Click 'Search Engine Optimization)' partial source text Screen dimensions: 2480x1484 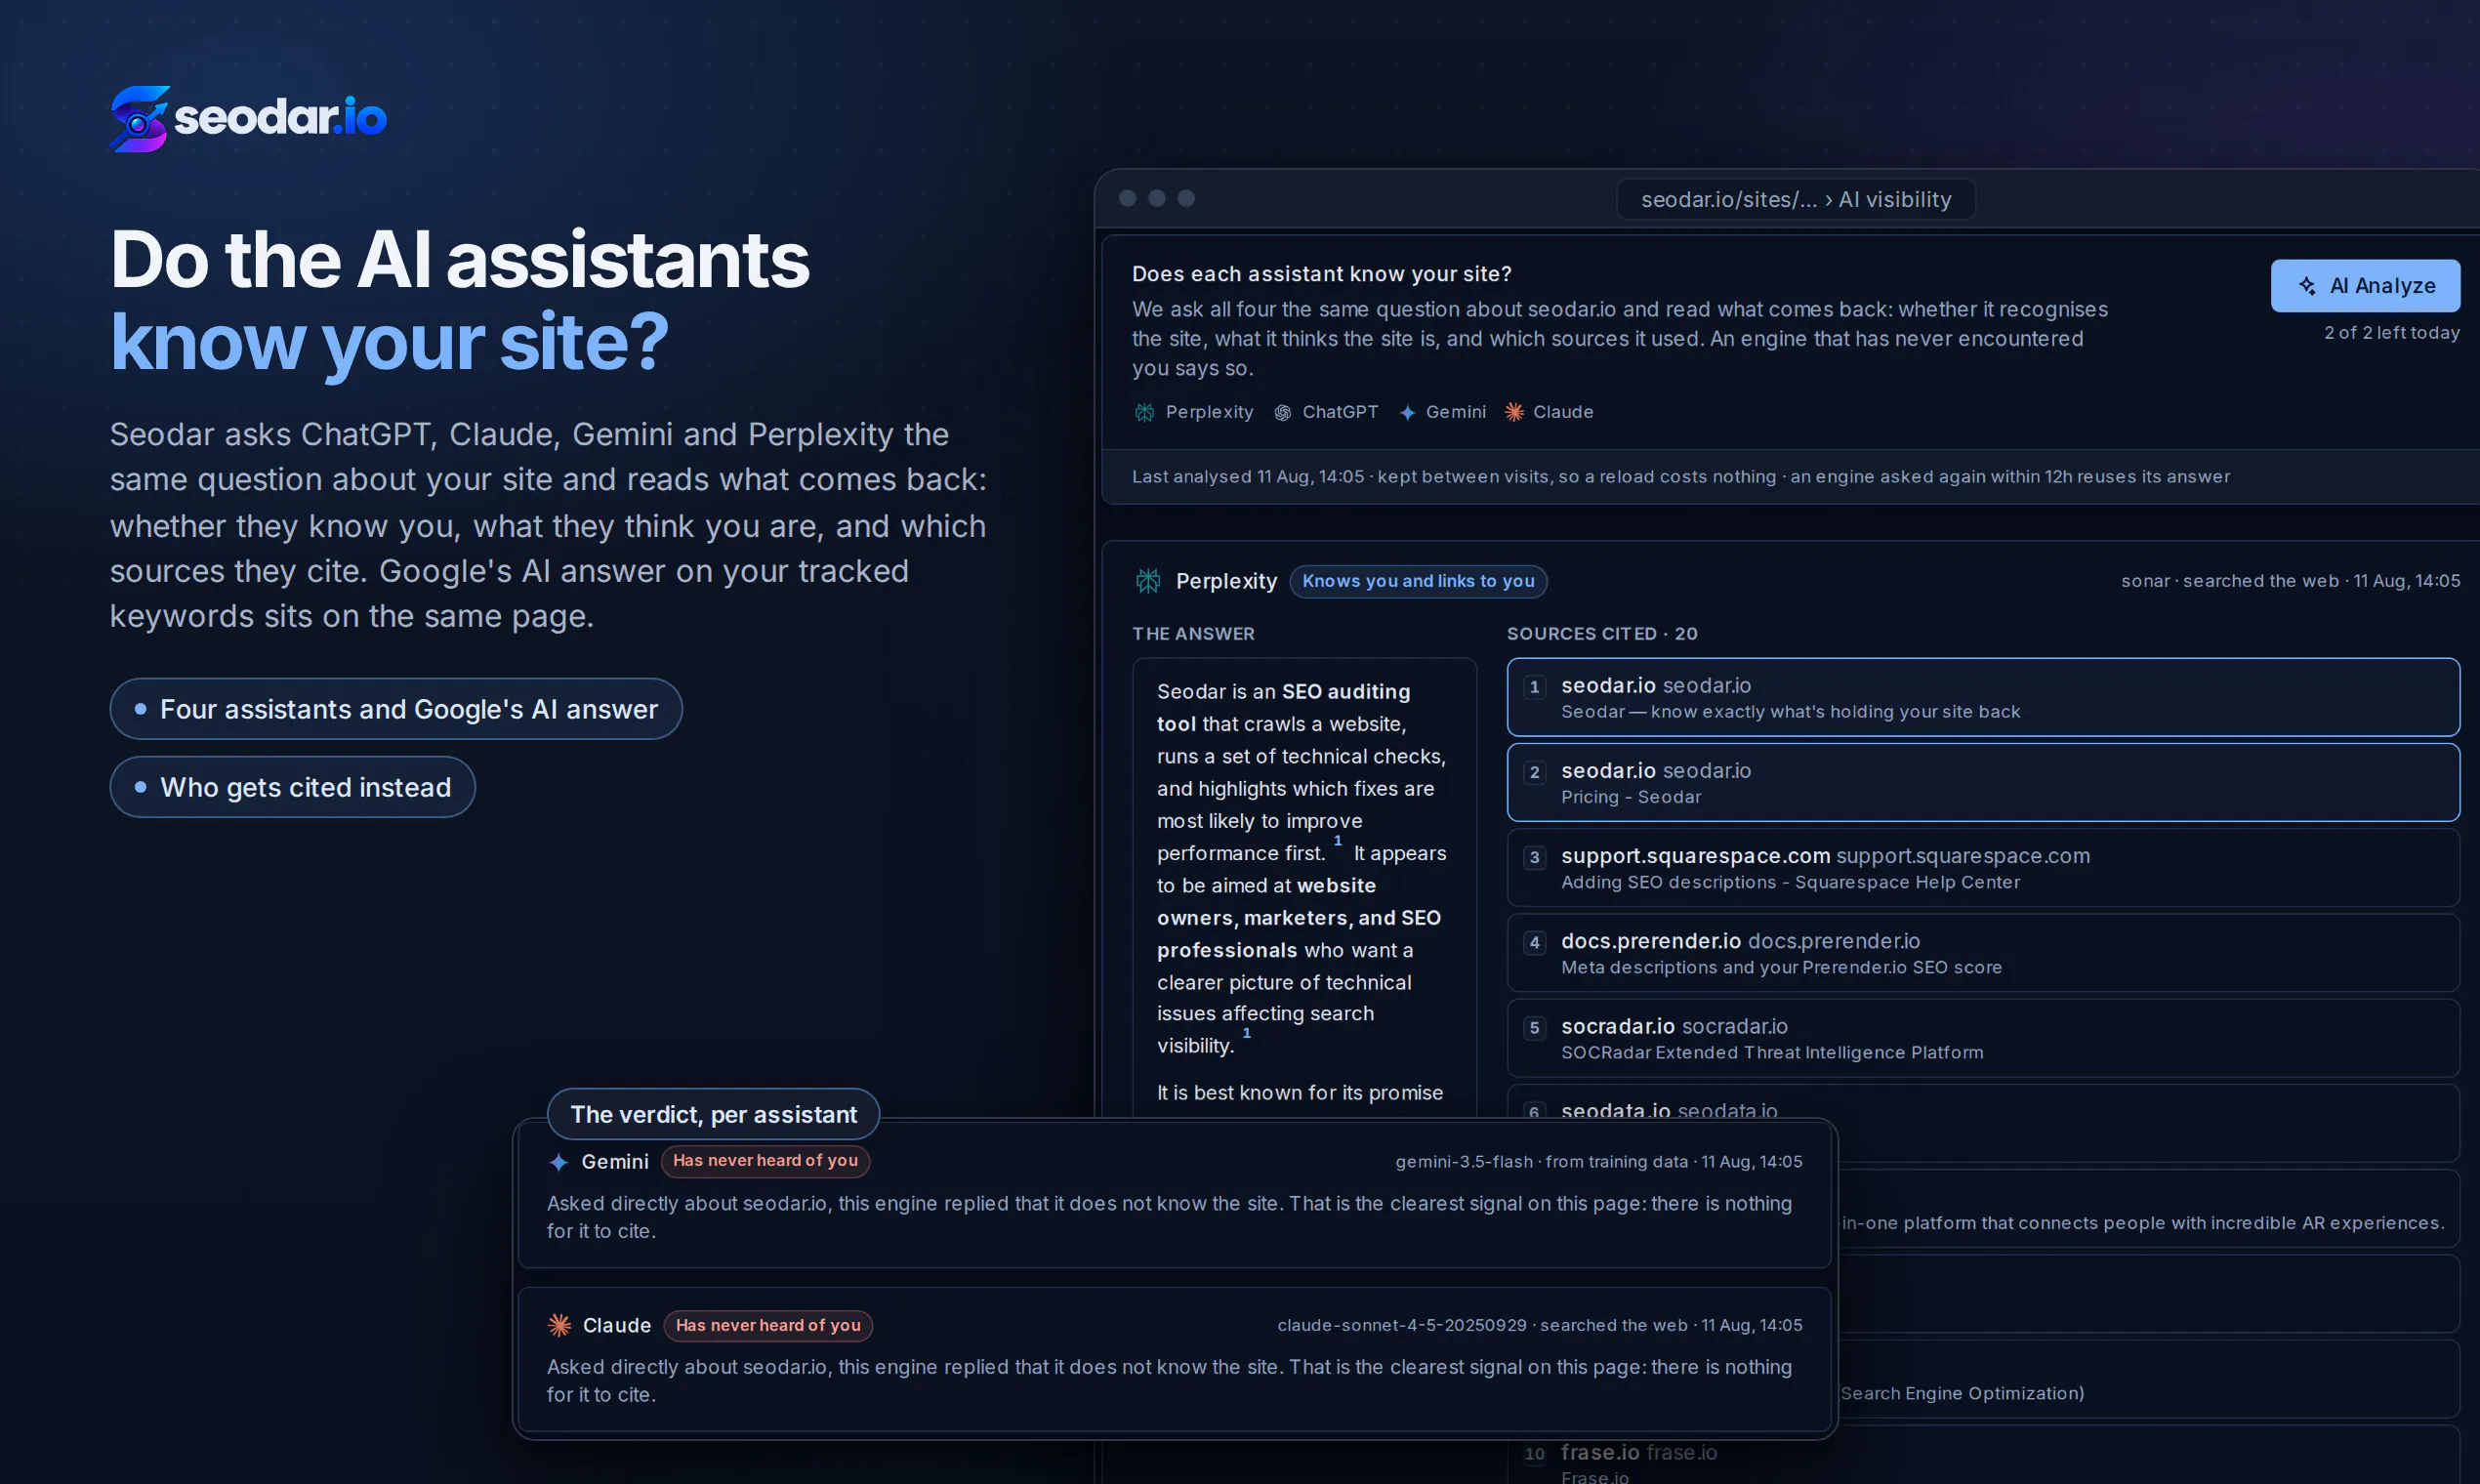click(1962, 1393)
